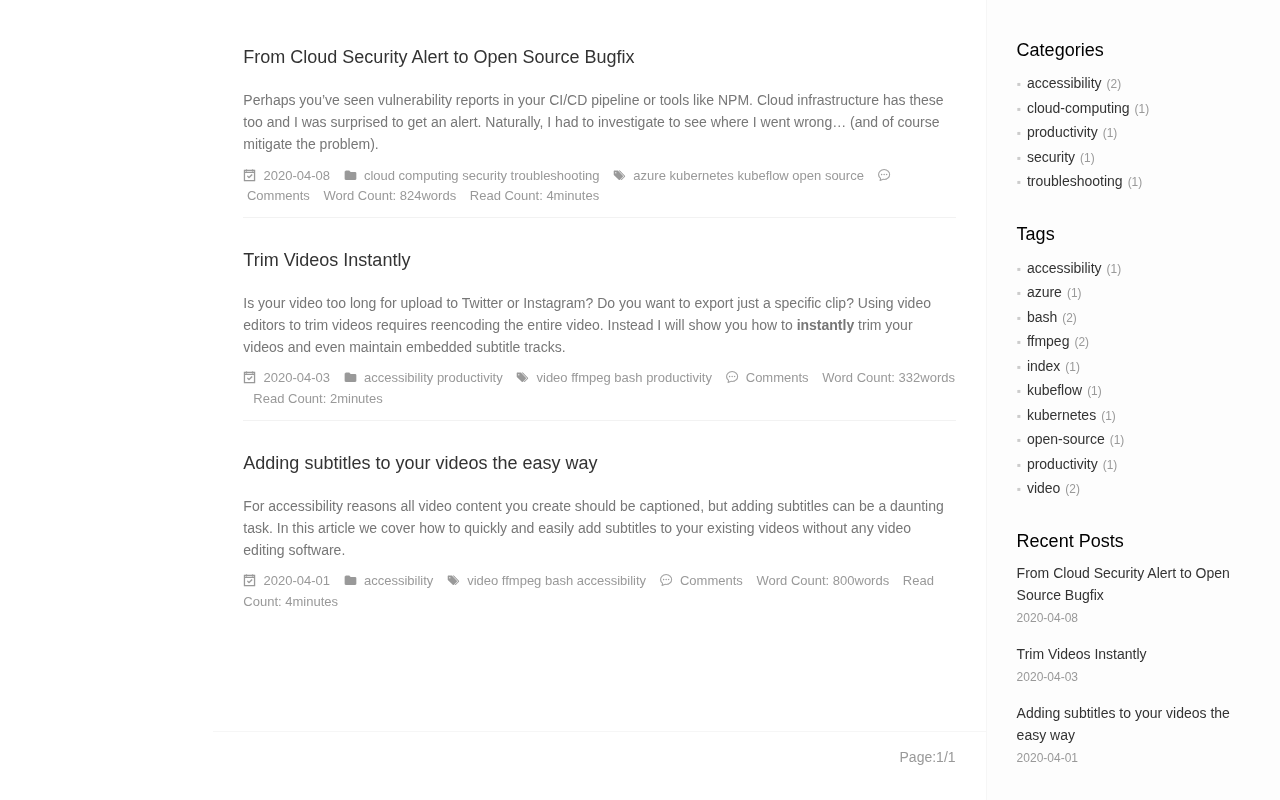
Task: Choose the kubeflow tag in sidebar
Action: click(1054, 390)
